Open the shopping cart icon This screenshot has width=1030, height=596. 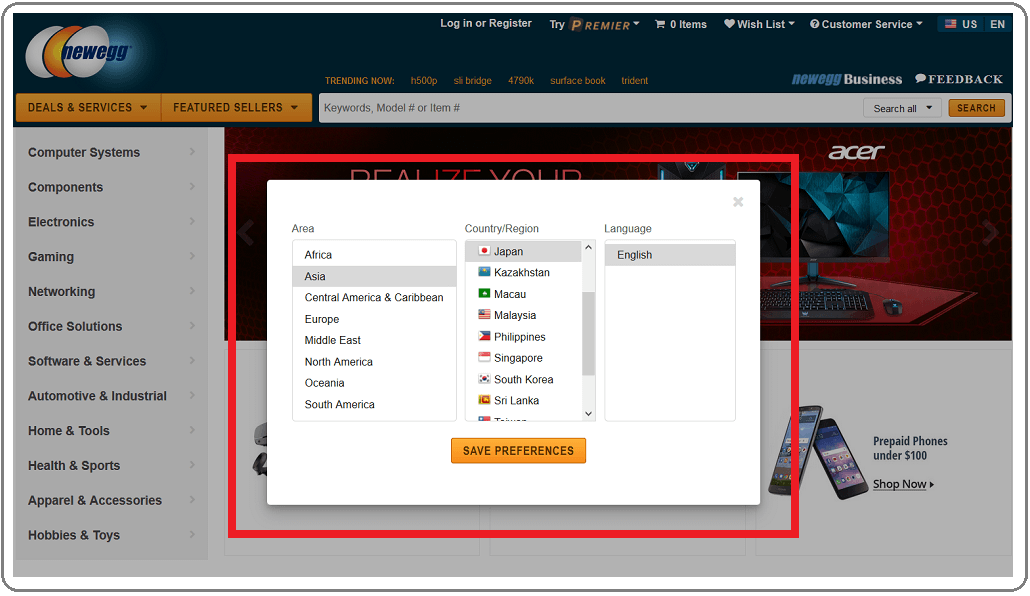point(660,24)
